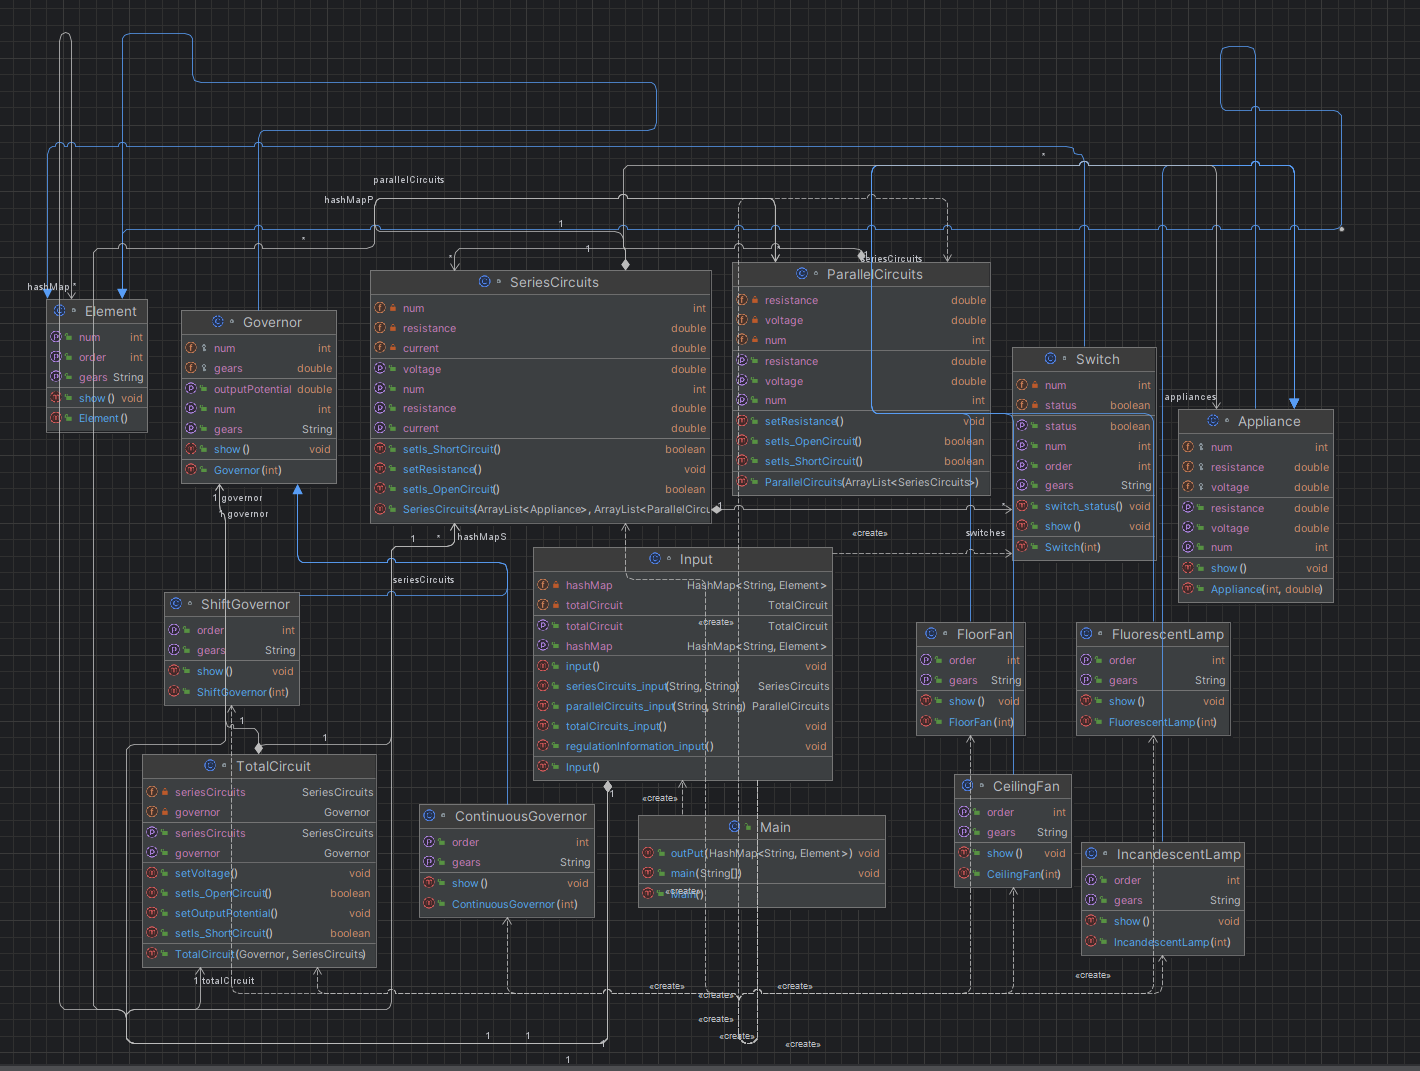The width and height of the screenshot is (1420, 1071).
Task: Click TotalCircuit(Governor, SeriesCircuits) constructor row
Action: point(260,954)
